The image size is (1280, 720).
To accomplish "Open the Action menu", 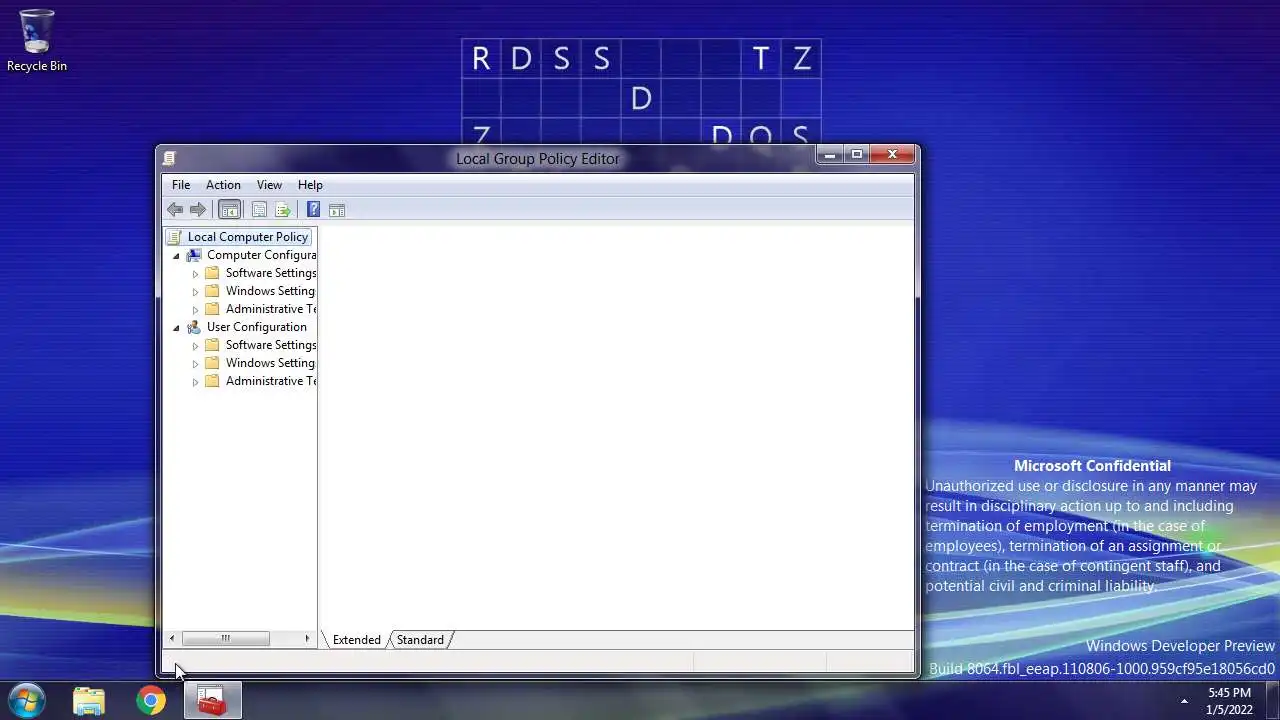I will (x=223, y=185).
